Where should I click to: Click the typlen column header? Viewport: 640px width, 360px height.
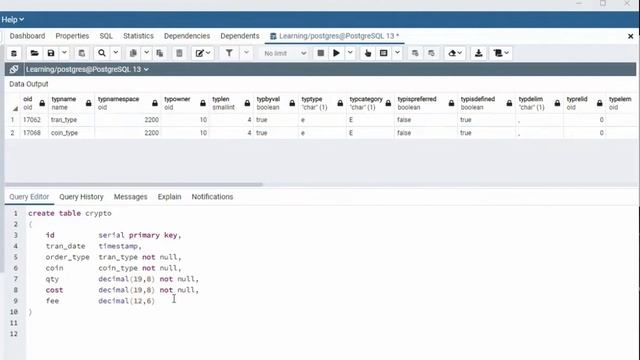tap(231, 103)
